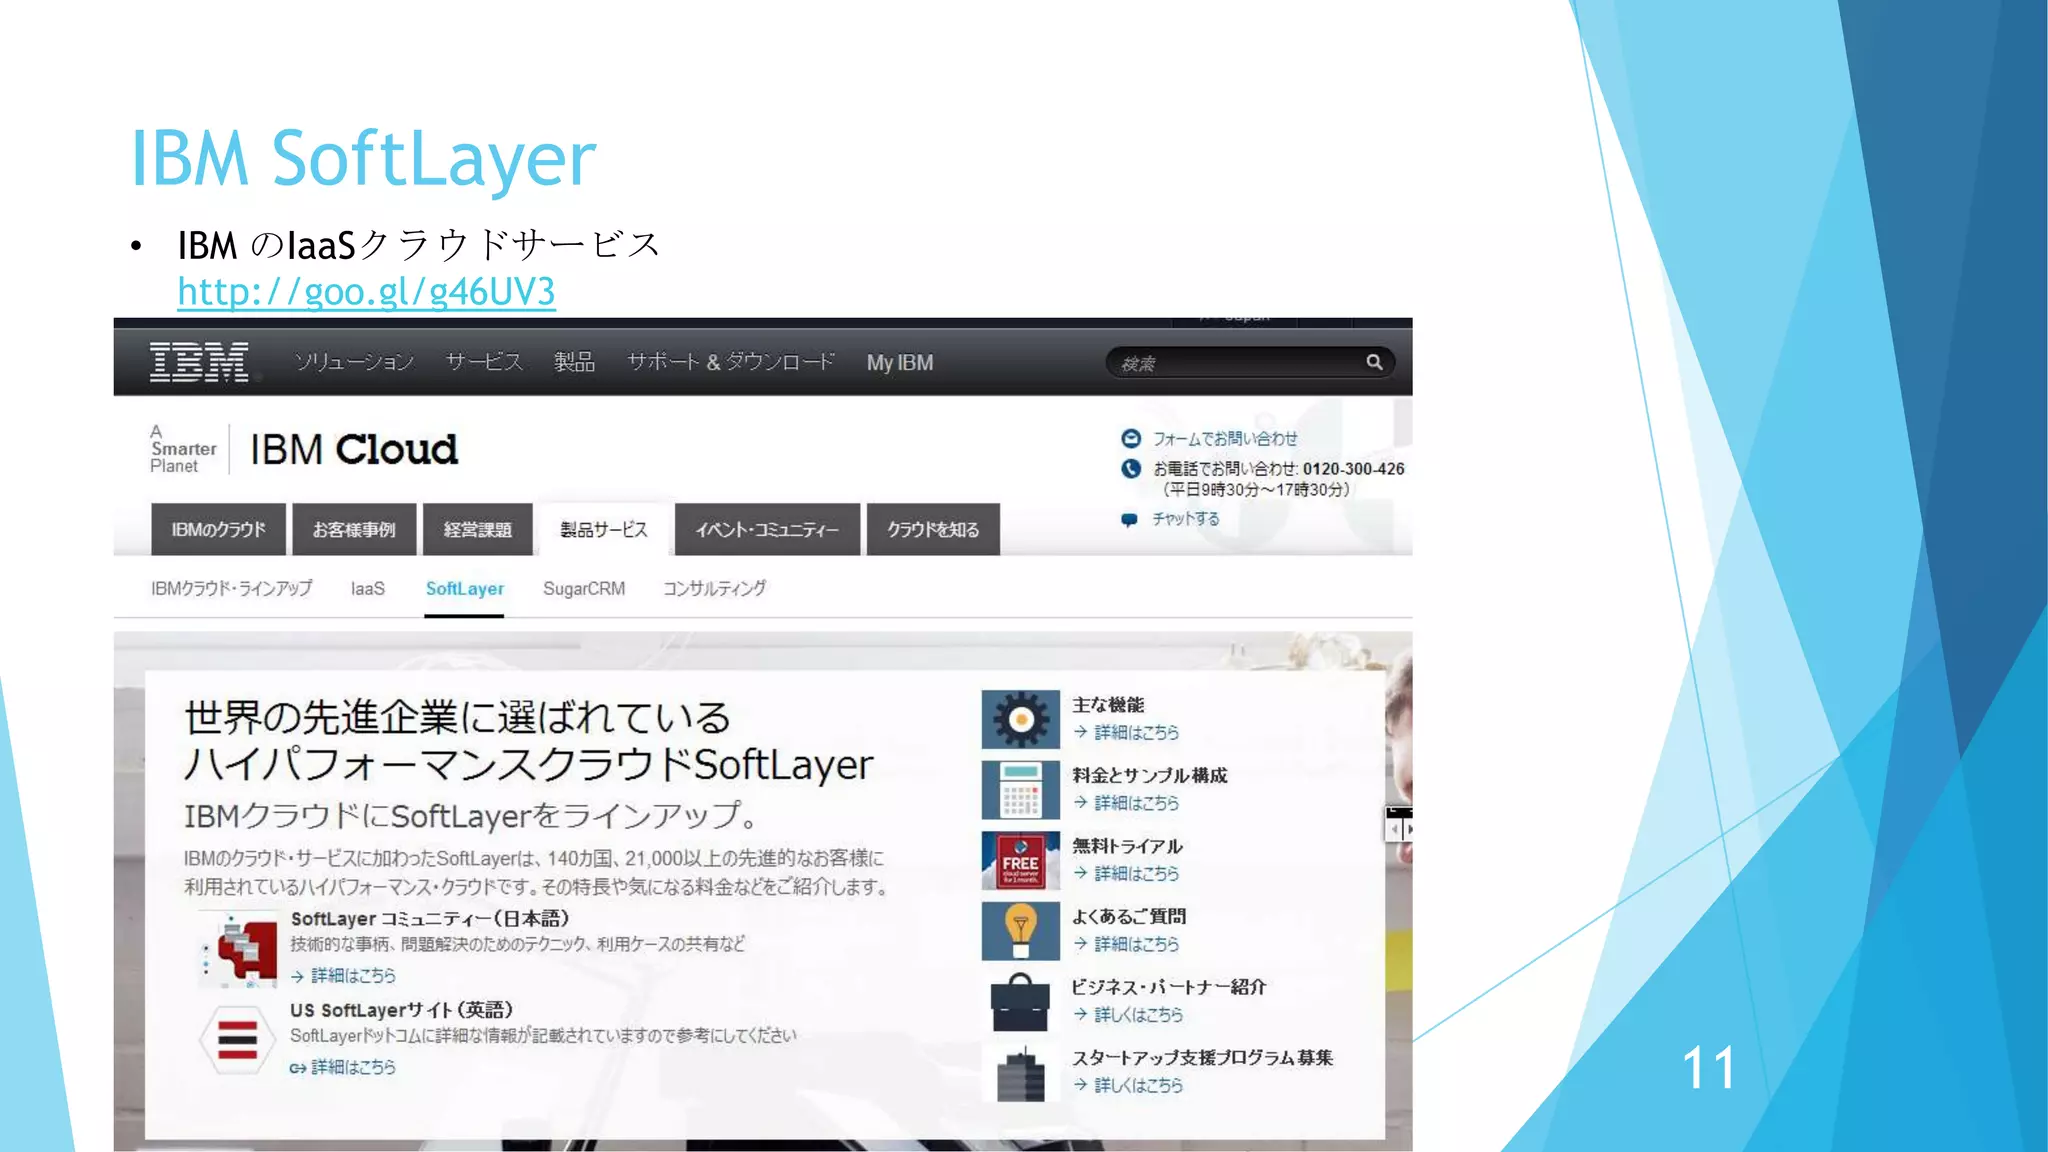Click 詳細はこちら under US SoftLayerサイト

[353, 1067]
